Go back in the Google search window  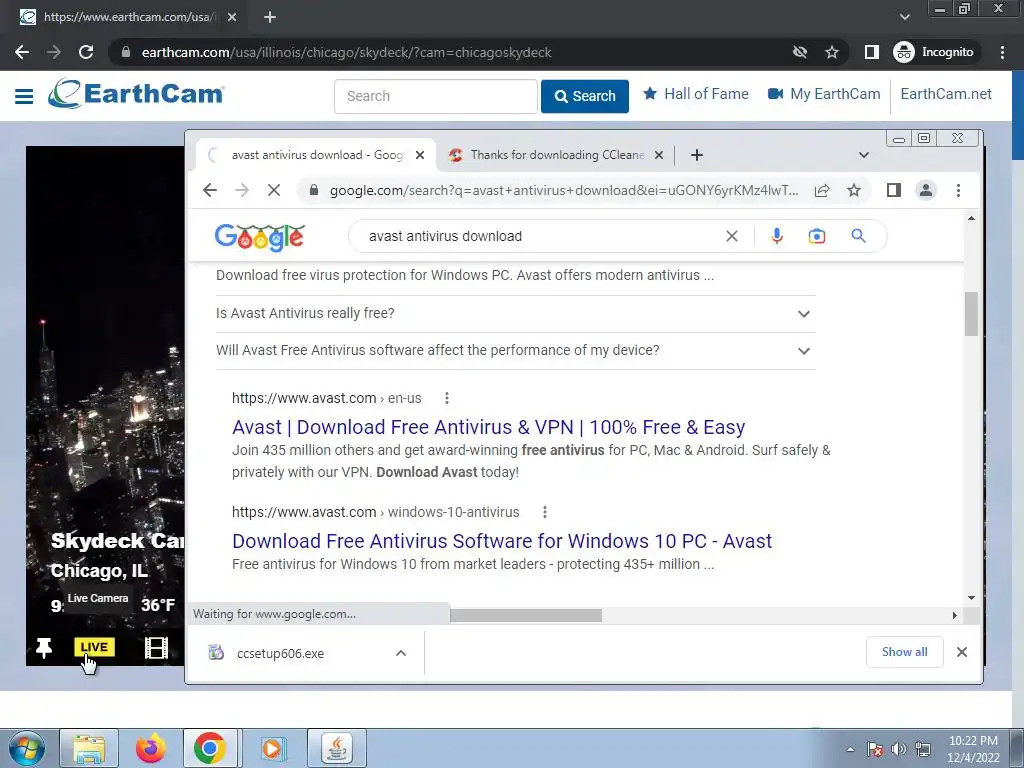click(210, 190)
